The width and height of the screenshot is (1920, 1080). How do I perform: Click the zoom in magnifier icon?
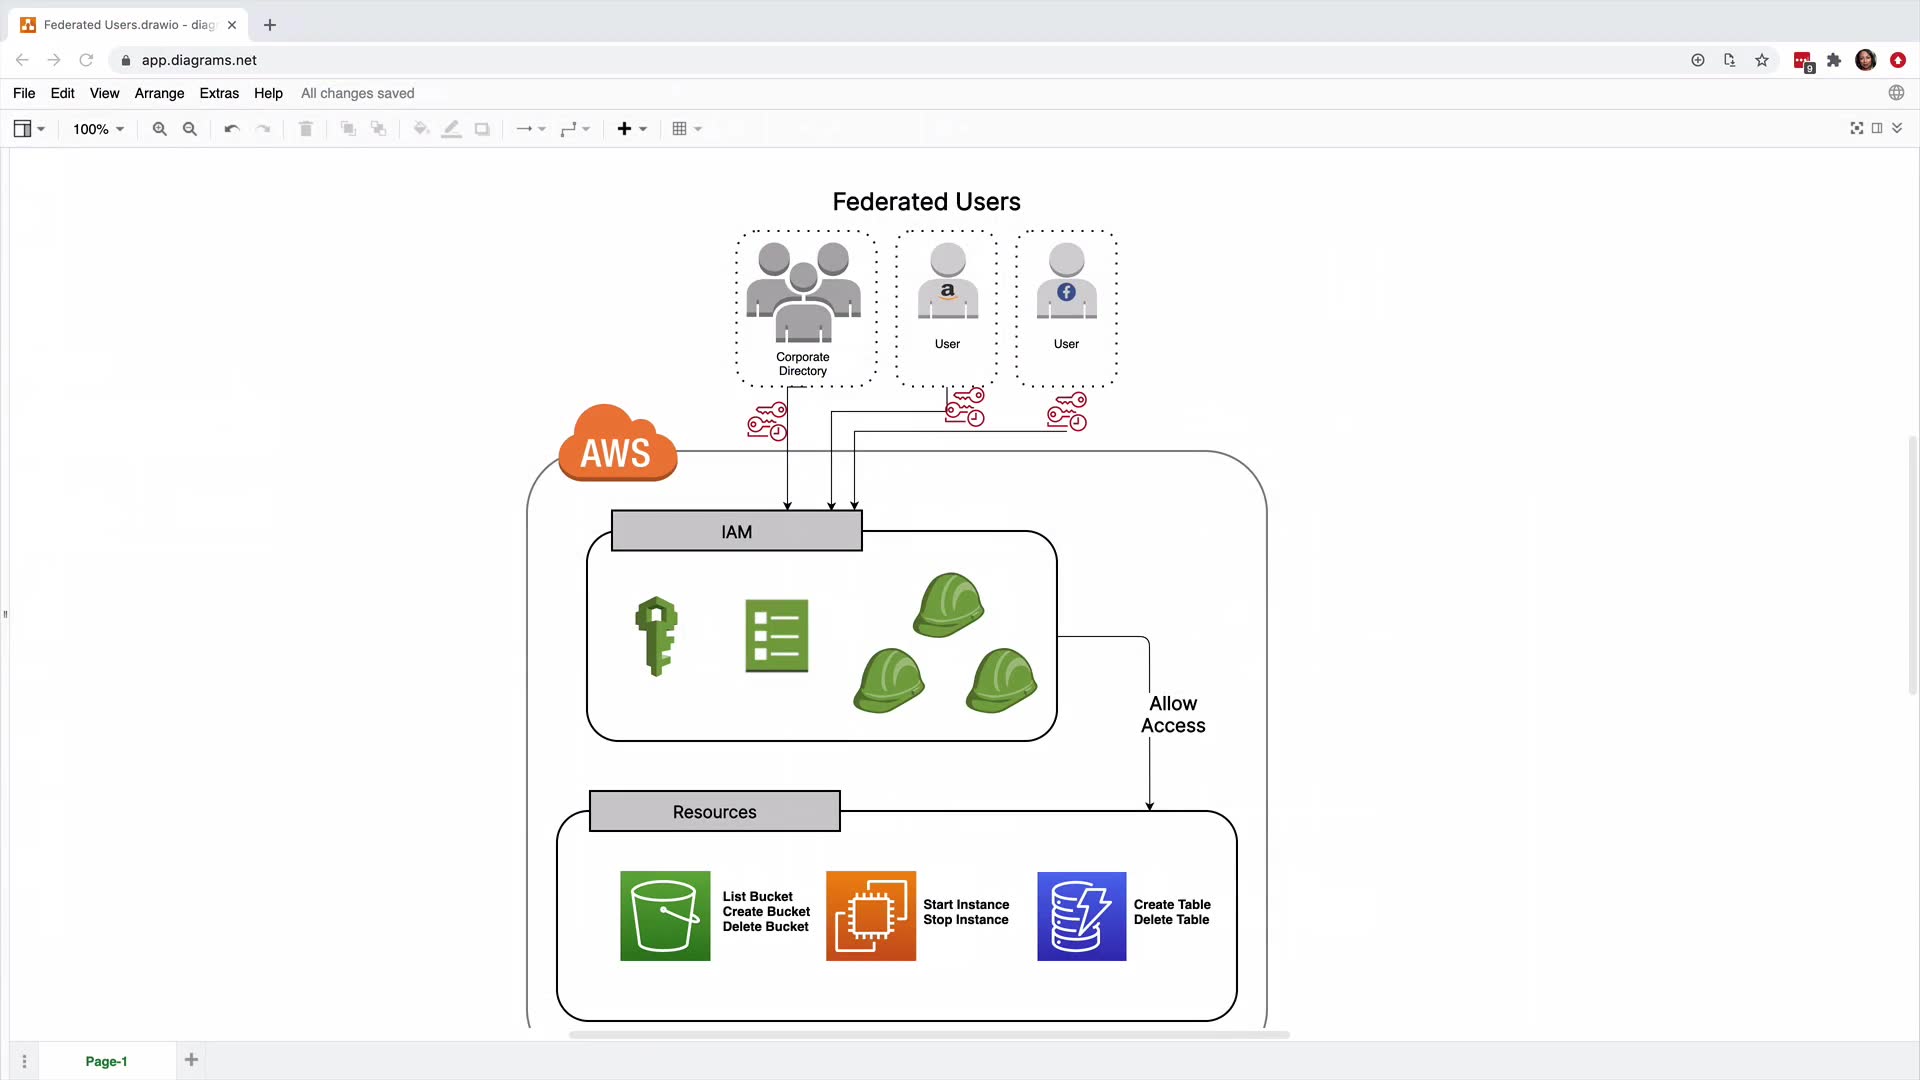pos(159,129)
